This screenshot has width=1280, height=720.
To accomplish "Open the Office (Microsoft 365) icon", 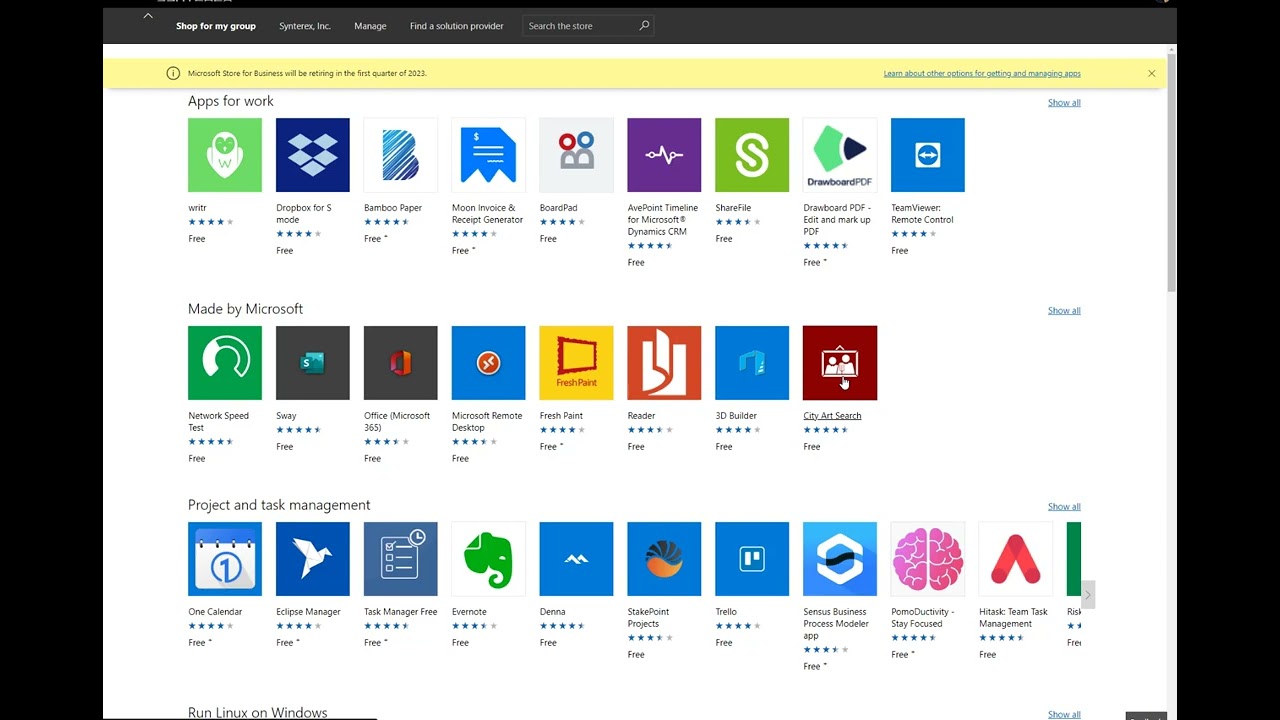I will pos(401,363).
